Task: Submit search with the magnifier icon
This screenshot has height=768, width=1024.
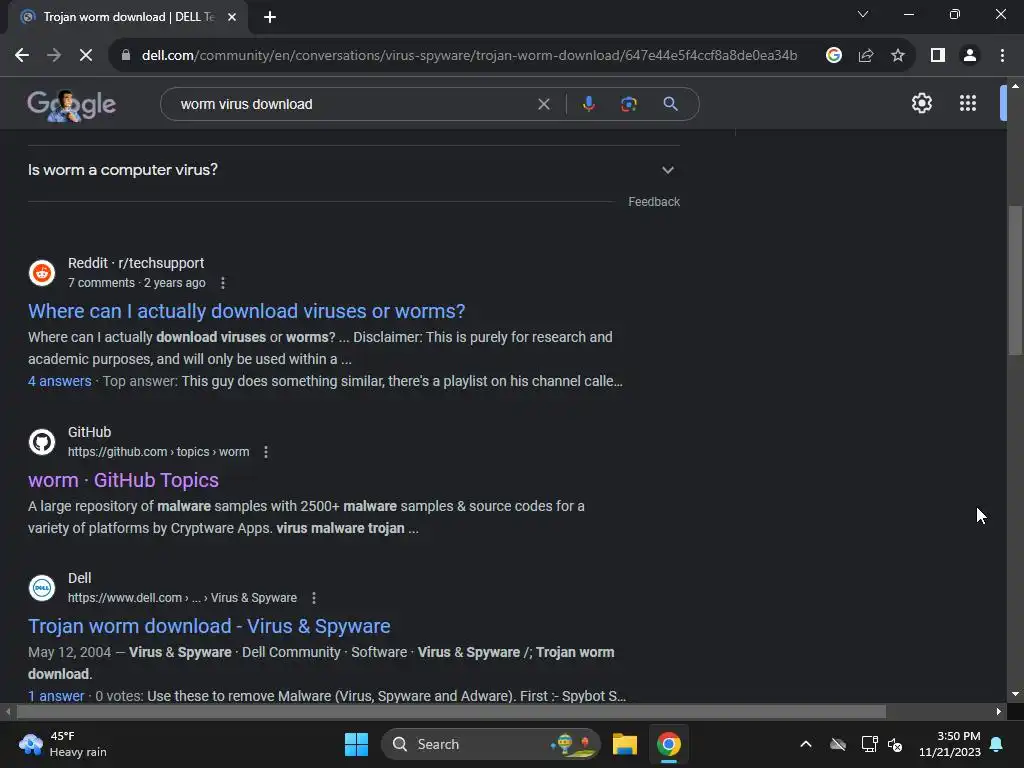Action: click(670, 104)
